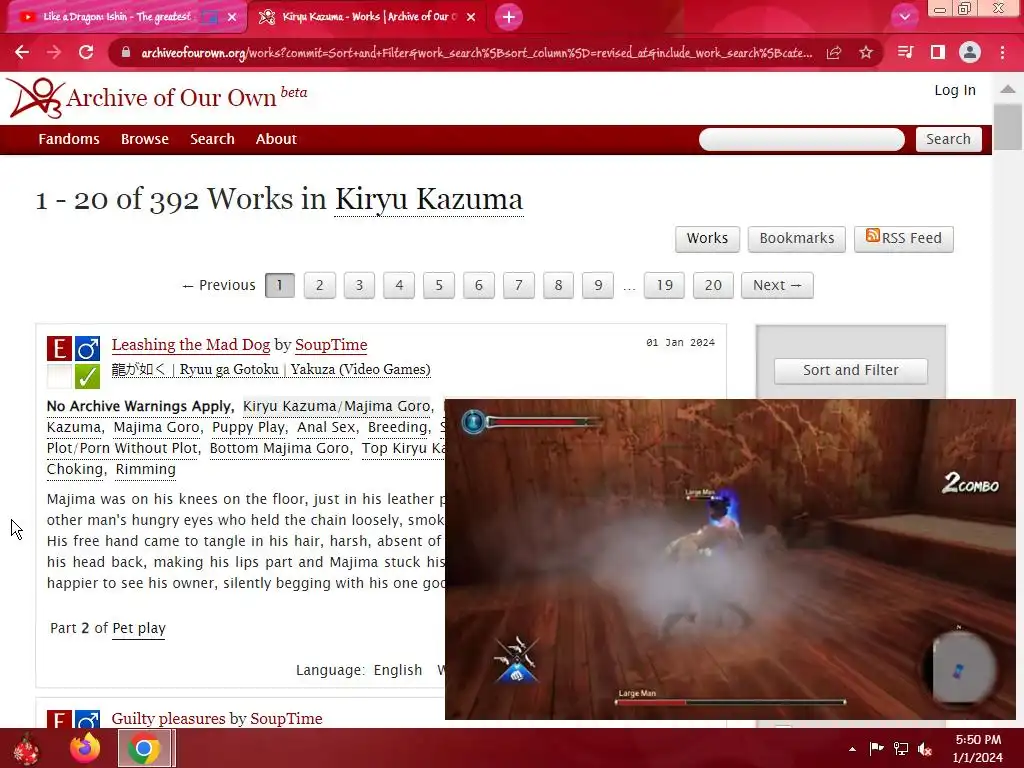Viewport: 1024px width, 768px height.
Task: Click the address bar padlock icon
Action: click(x=126, y=53)
